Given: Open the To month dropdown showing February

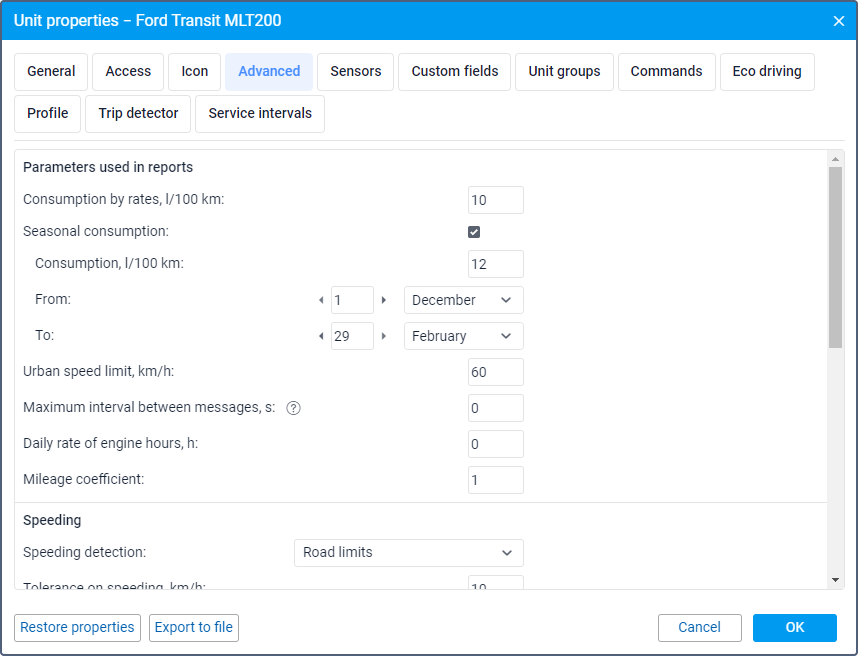Looking at the screenshot, I should 463,336.
